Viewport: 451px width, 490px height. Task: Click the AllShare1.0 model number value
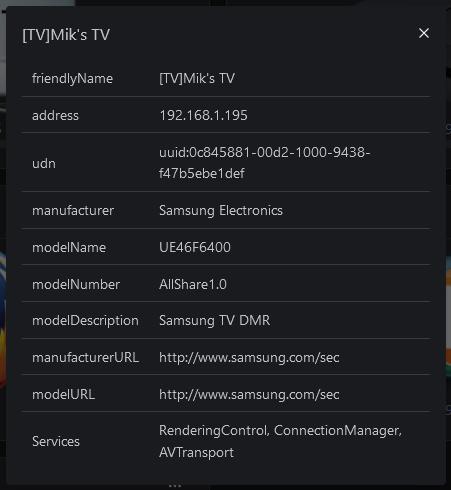(193, 284)
